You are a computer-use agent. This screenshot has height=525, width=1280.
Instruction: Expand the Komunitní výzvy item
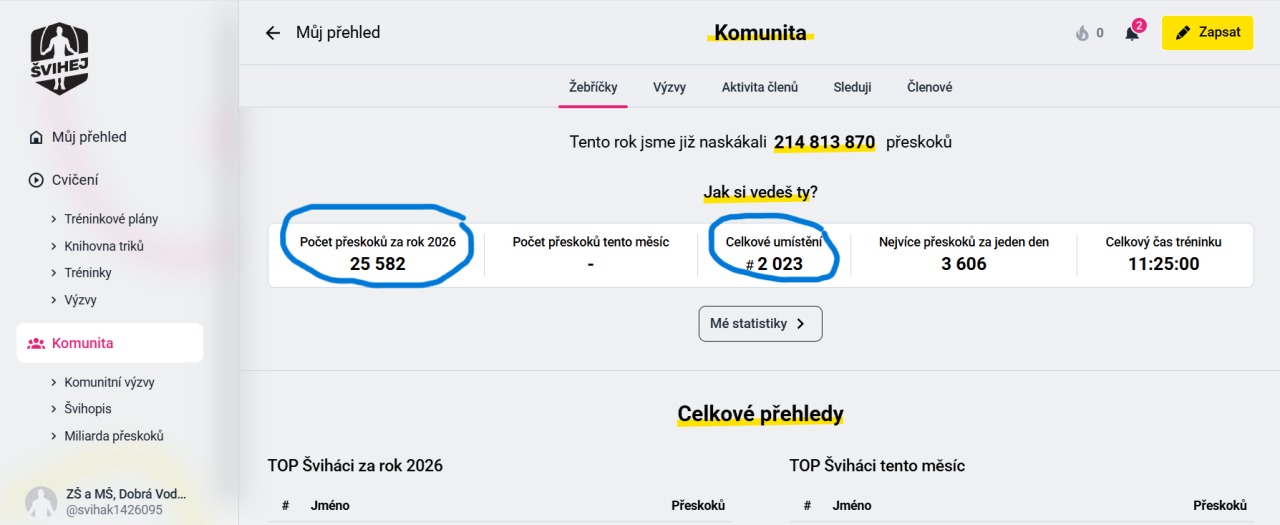pos(109,382)
